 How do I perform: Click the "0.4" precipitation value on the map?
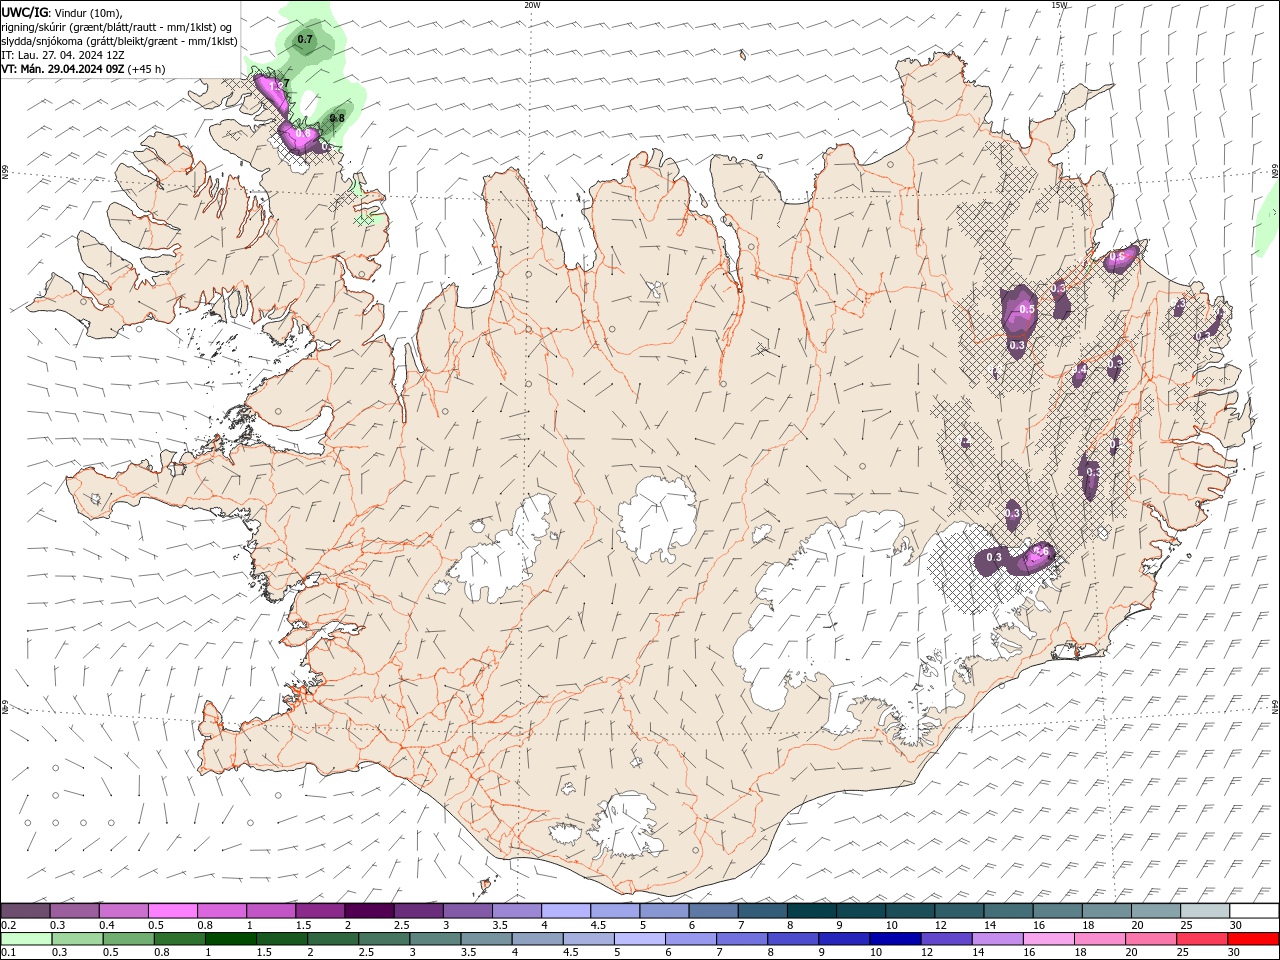coord(1080,370)
